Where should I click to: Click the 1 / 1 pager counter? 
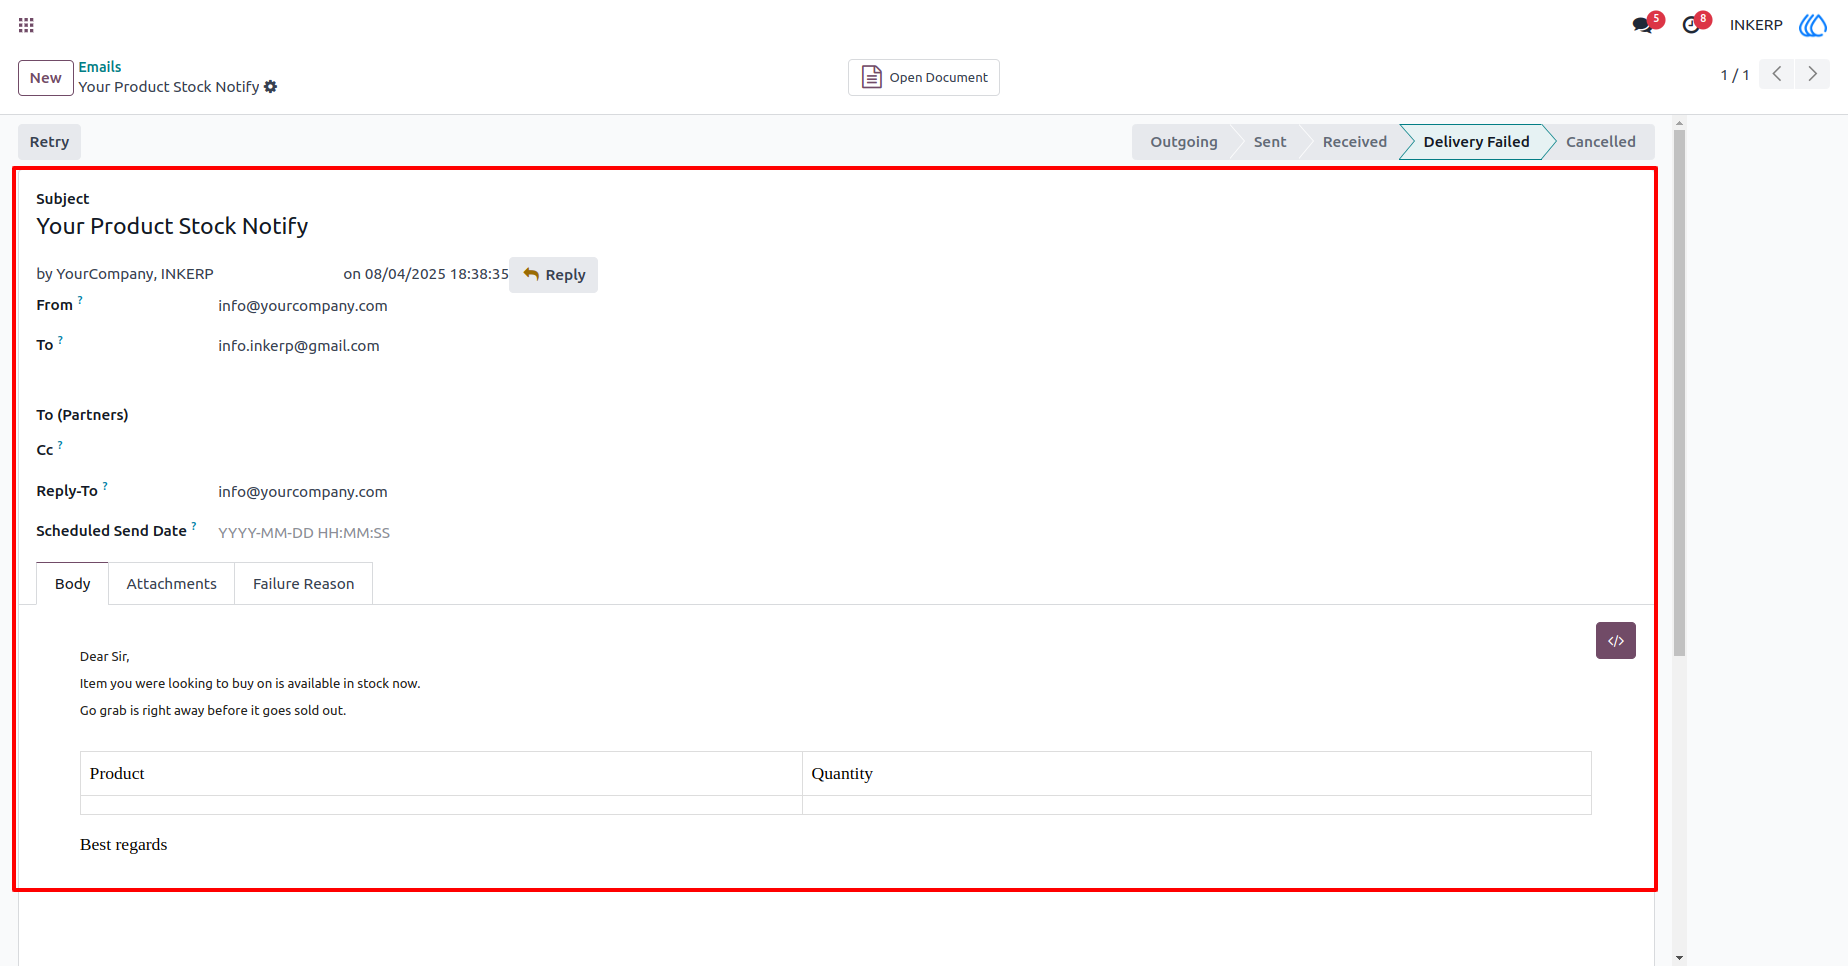coord(1735,75)
